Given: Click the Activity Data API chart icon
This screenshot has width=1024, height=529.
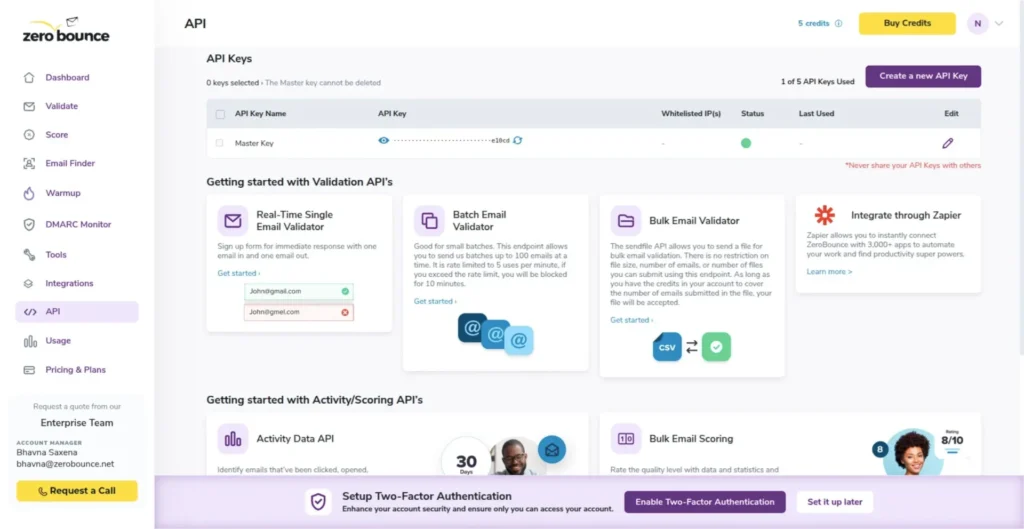Looking at the screenshot, I should coord(232,439).
